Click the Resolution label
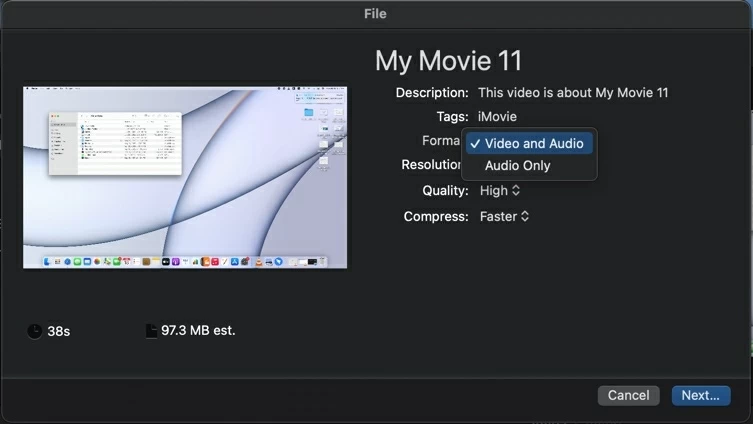The width and height of the screenshot is (753, 424). (431, 165)
